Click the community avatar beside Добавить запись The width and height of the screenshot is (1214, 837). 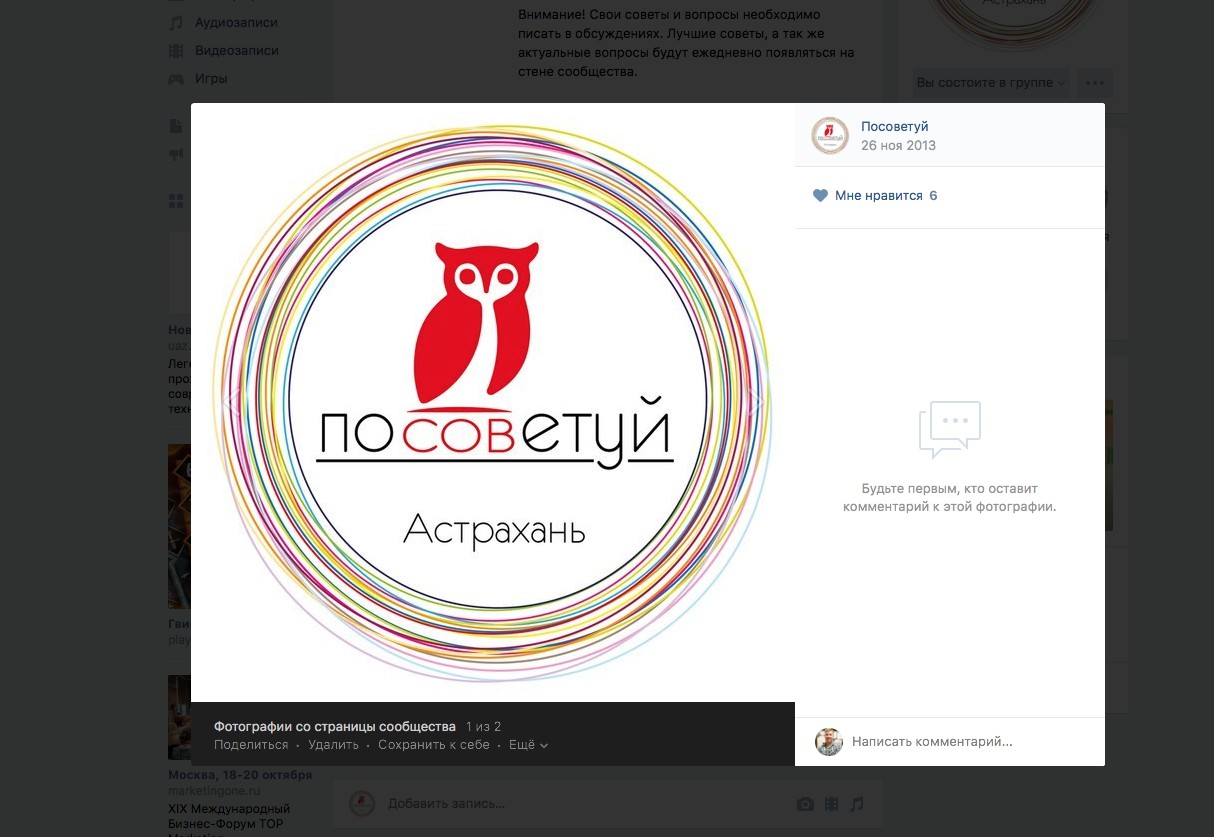click(x=362, y=803)
